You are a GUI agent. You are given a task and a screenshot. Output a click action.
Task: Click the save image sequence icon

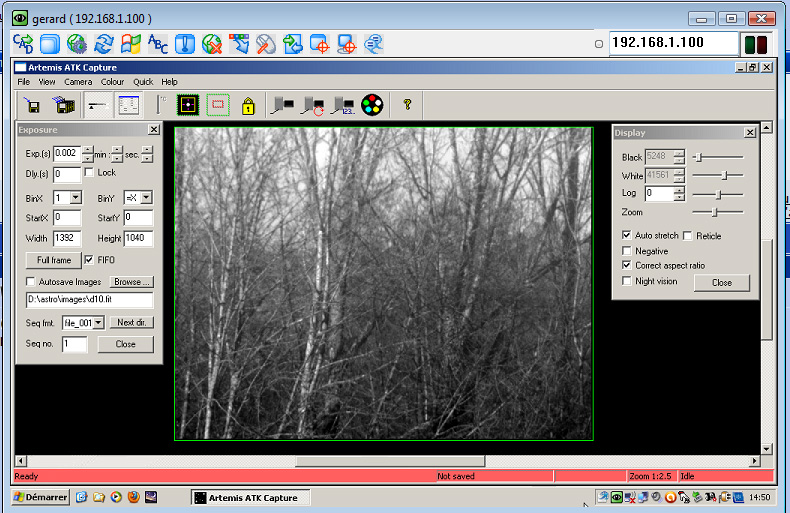pos(64,105)
